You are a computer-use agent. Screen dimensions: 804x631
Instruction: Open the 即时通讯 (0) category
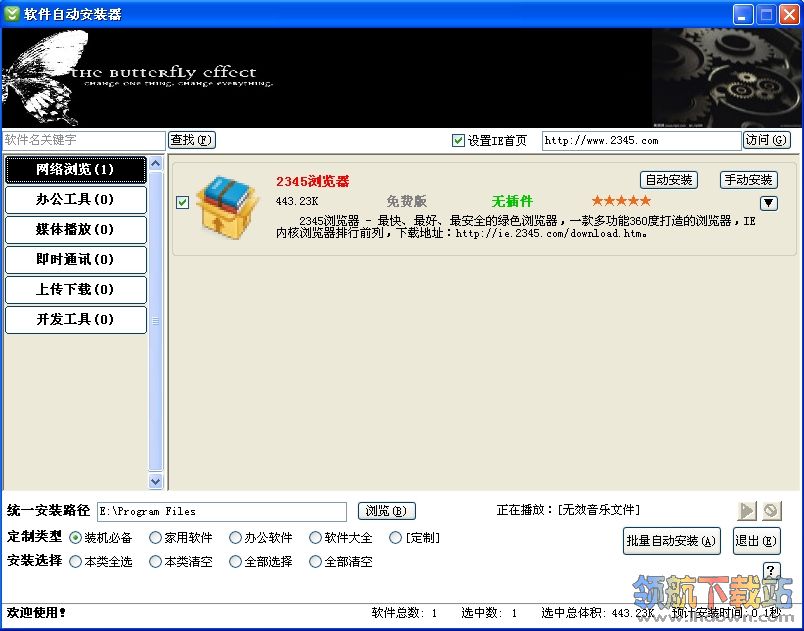[76, 259]
